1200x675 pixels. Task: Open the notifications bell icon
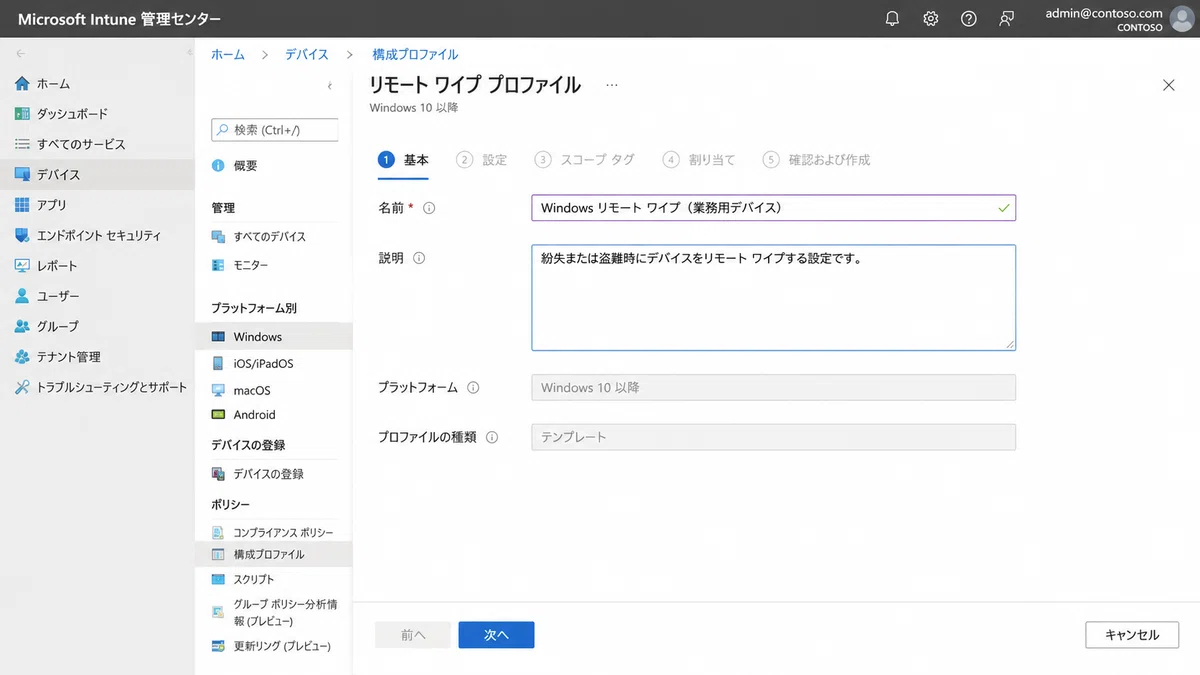click(x=892, y=19)
